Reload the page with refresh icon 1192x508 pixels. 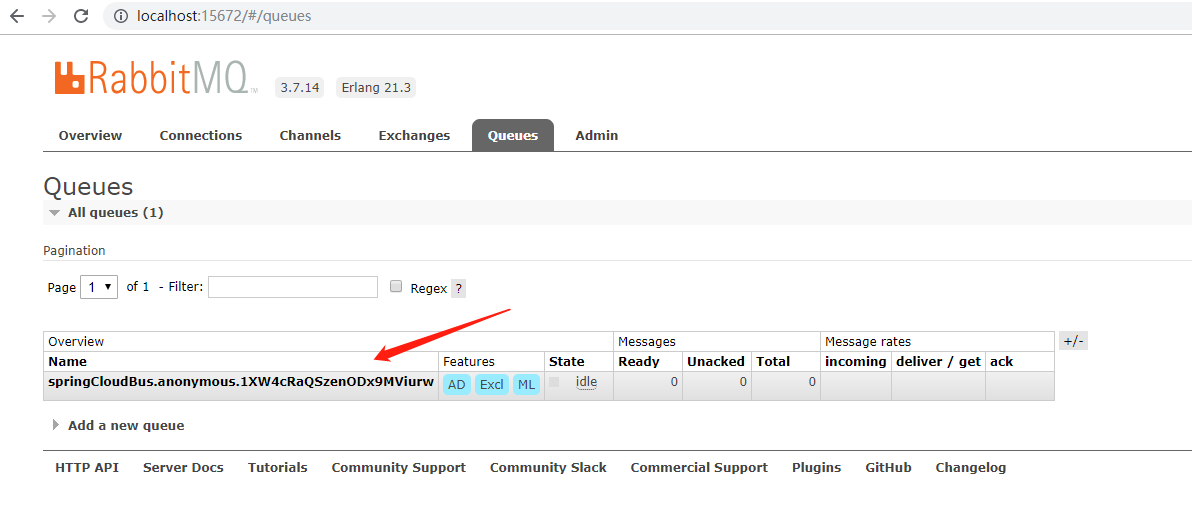pyautogui.click(x=81, y=16)
